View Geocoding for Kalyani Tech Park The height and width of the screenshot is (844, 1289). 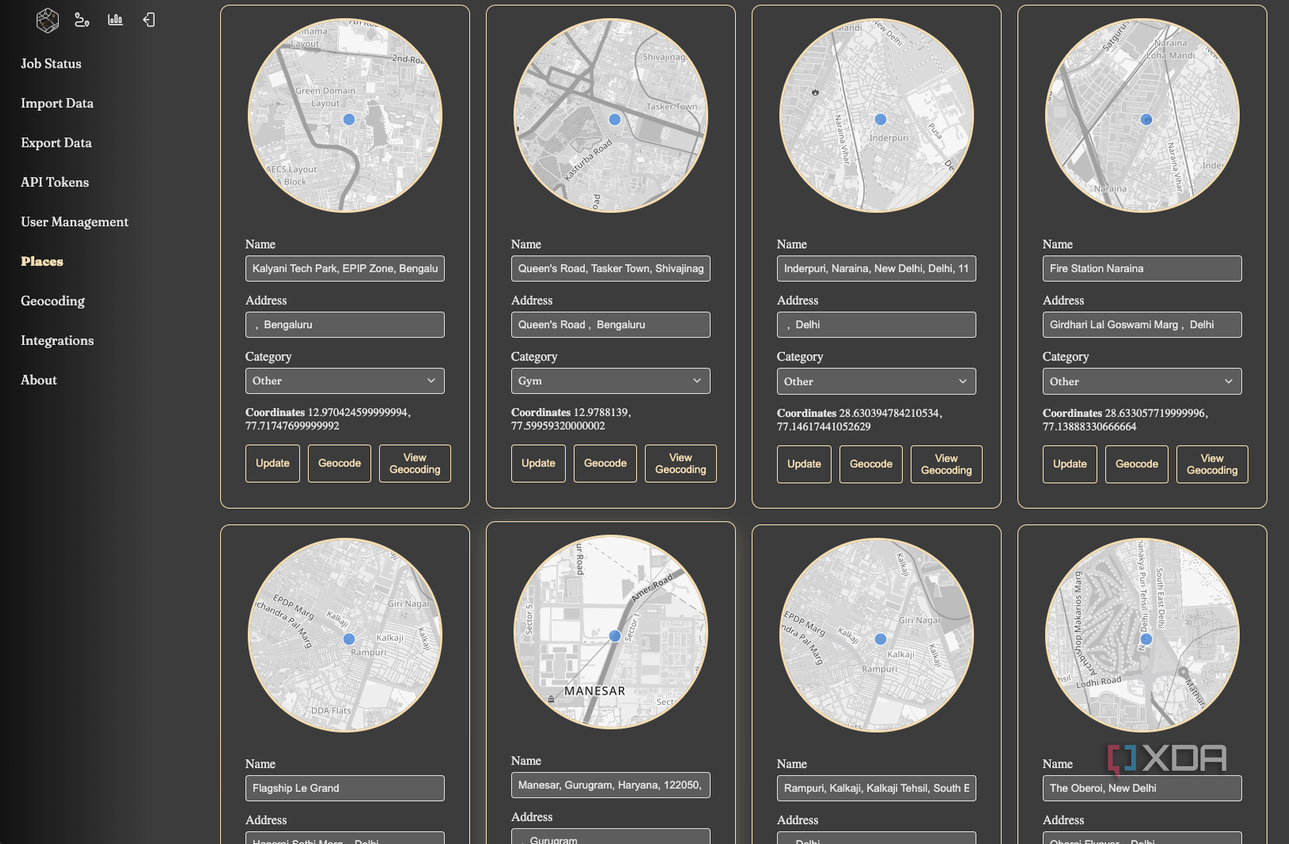click(x=415, y=464)
